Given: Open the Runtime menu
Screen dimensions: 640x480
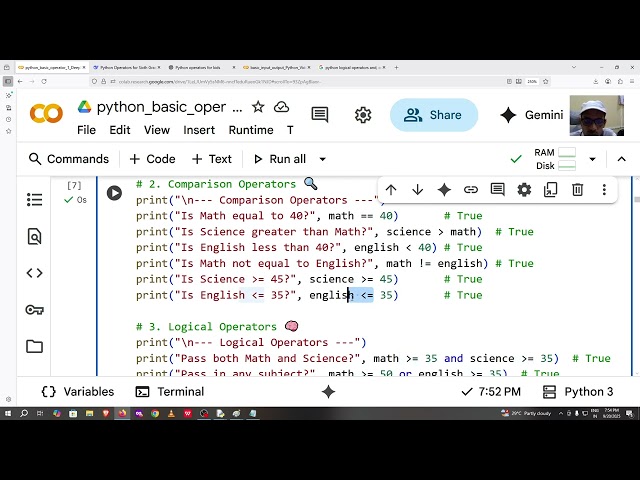Looking at the screenshot, I should coord(251,130).
